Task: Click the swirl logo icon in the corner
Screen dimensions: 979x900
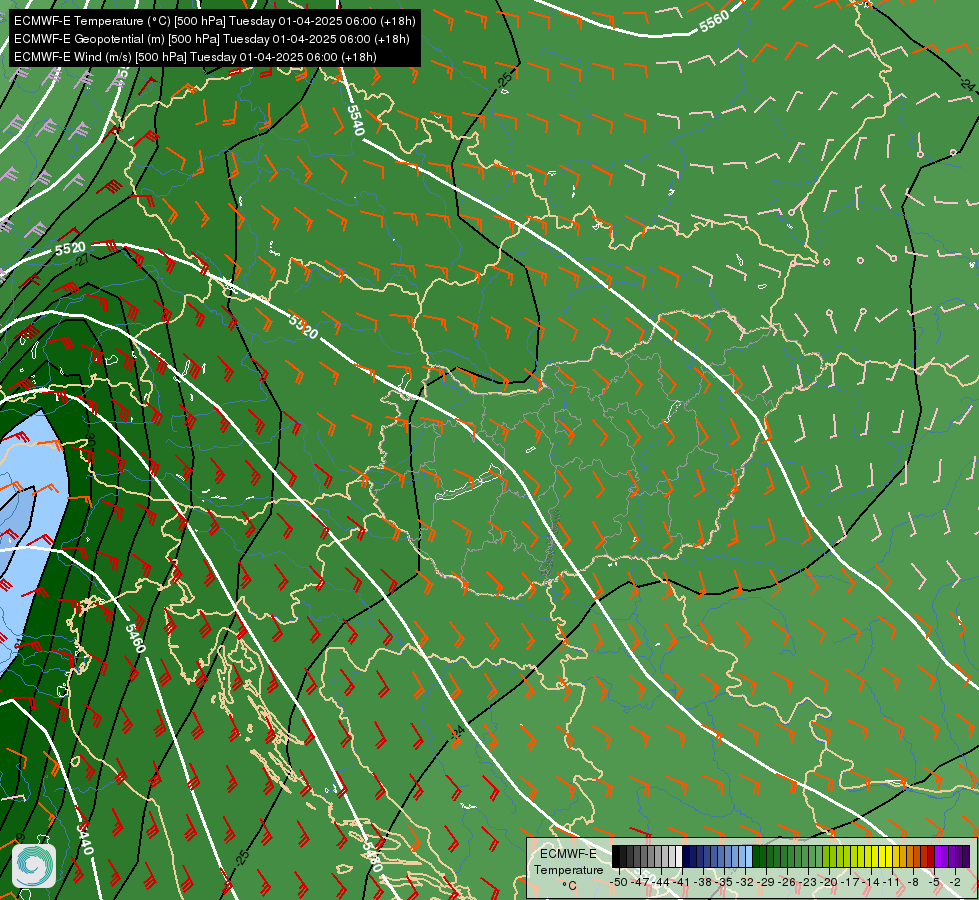Action: tap(34, 866)
